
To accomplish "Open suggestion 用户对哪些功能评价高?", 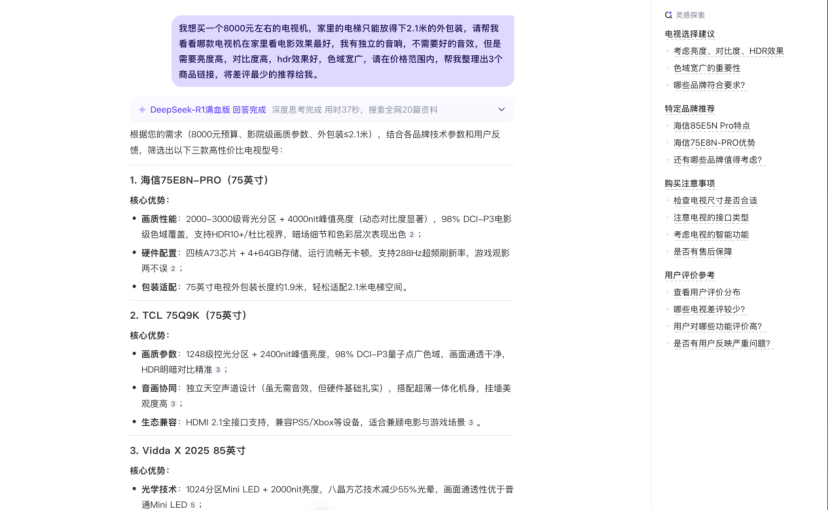I will (x=718, y=326).
